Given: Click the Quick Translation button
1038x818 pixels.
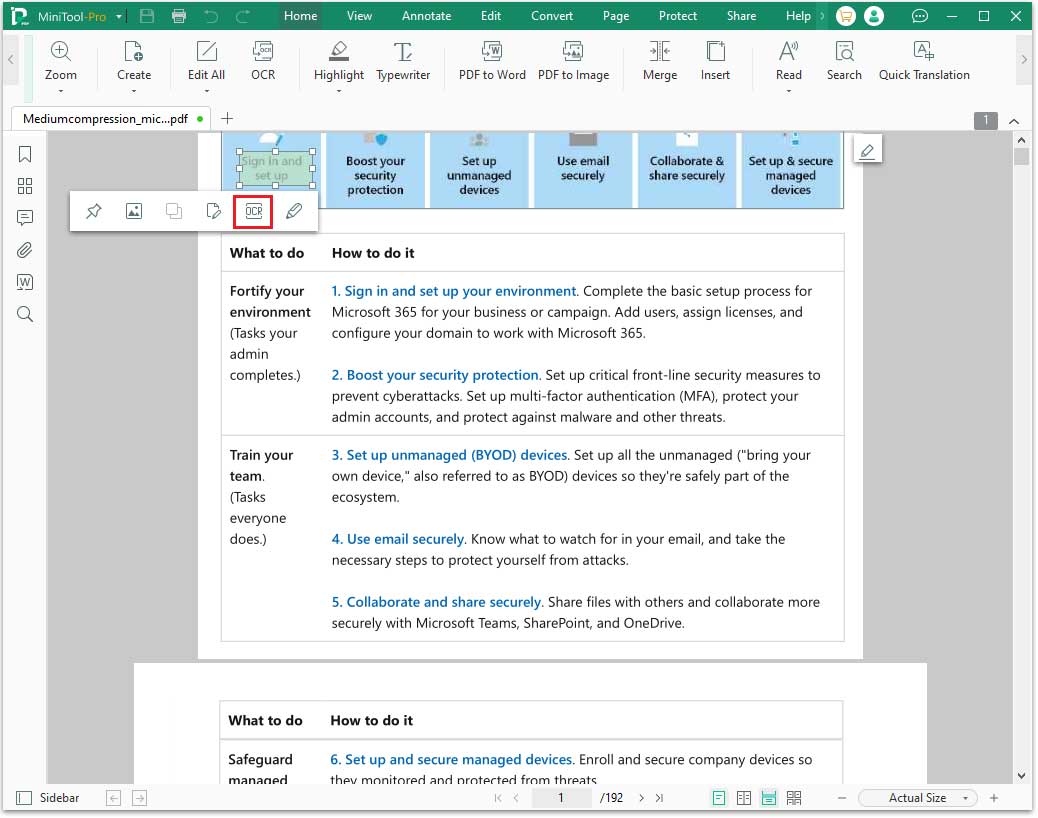Looking at the screenshot, I should click(x=923, y=60).
